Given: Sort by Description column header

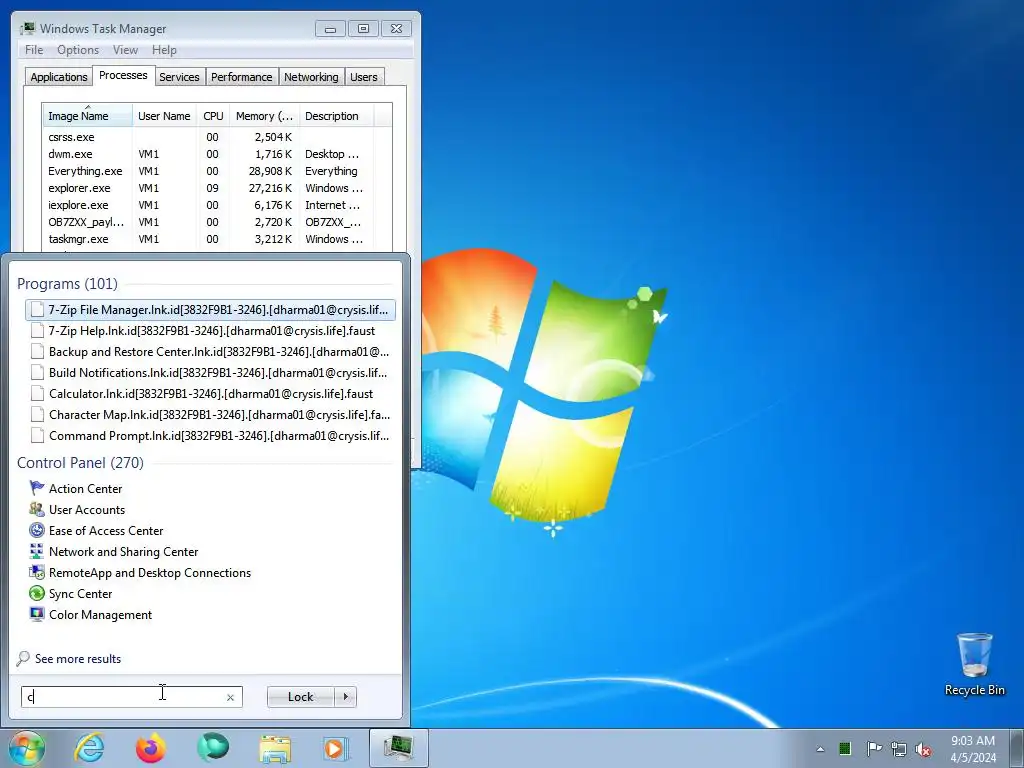Looking at the screenshot, I should [336, 116].
